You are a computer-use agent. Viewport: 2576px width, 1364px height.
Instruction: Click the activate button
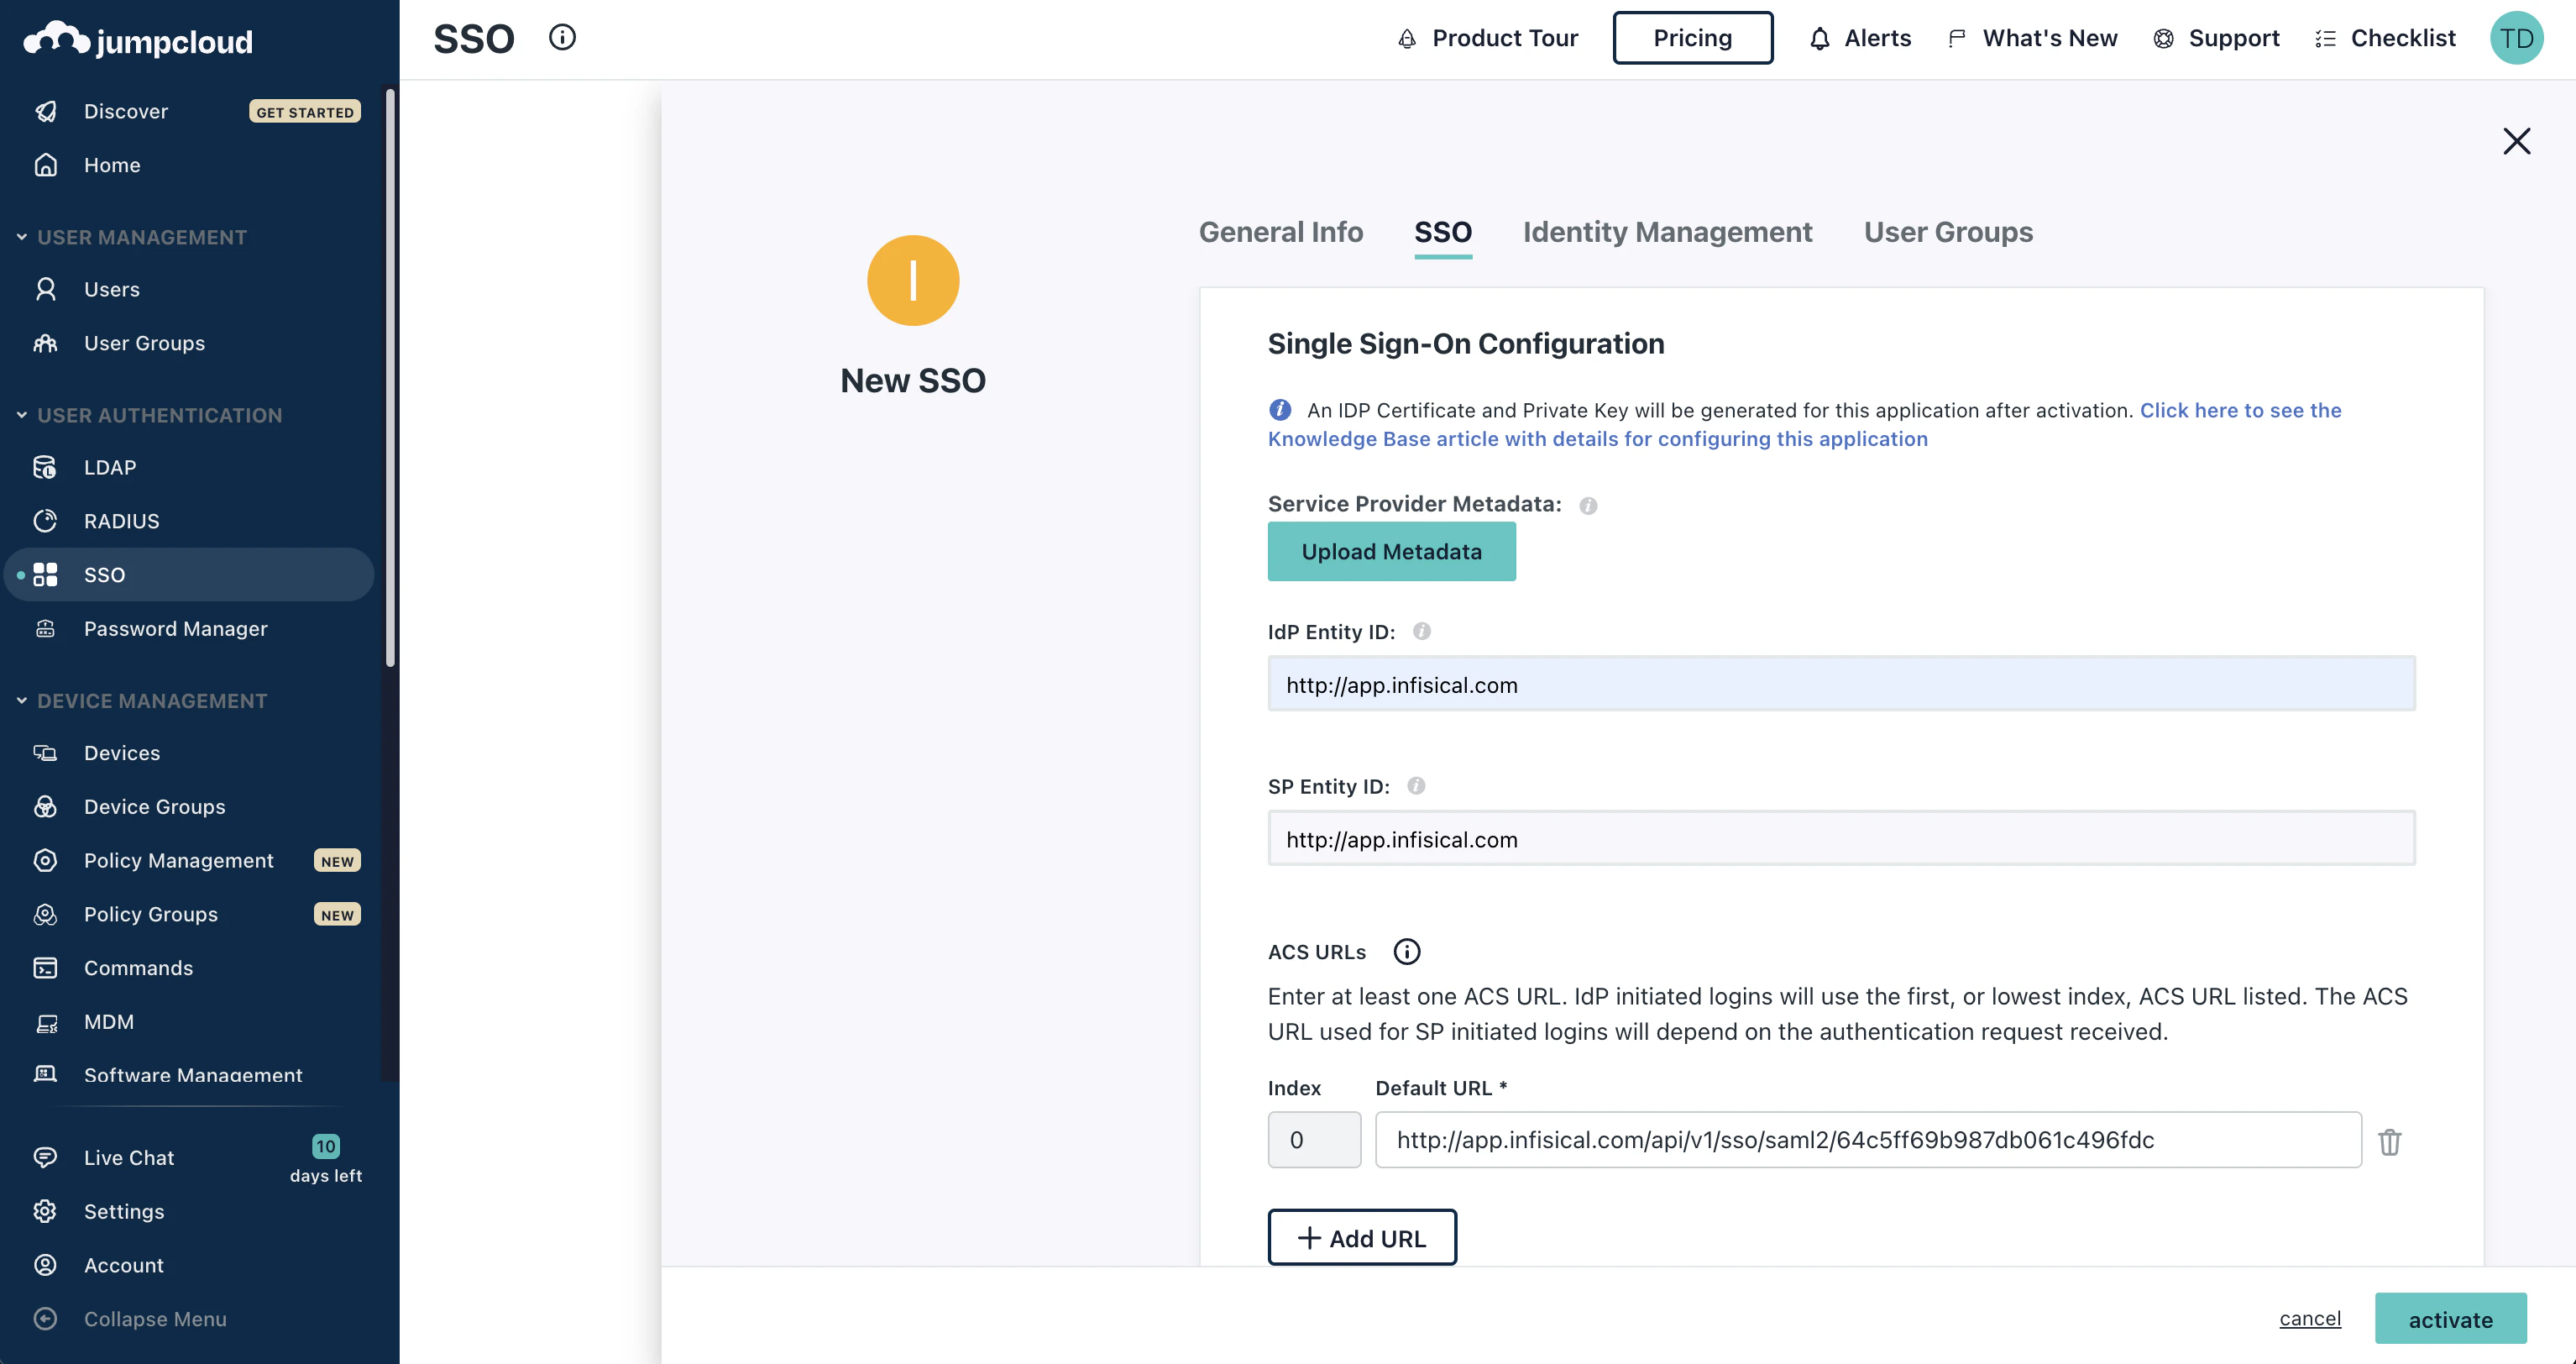[2451, 1319]
